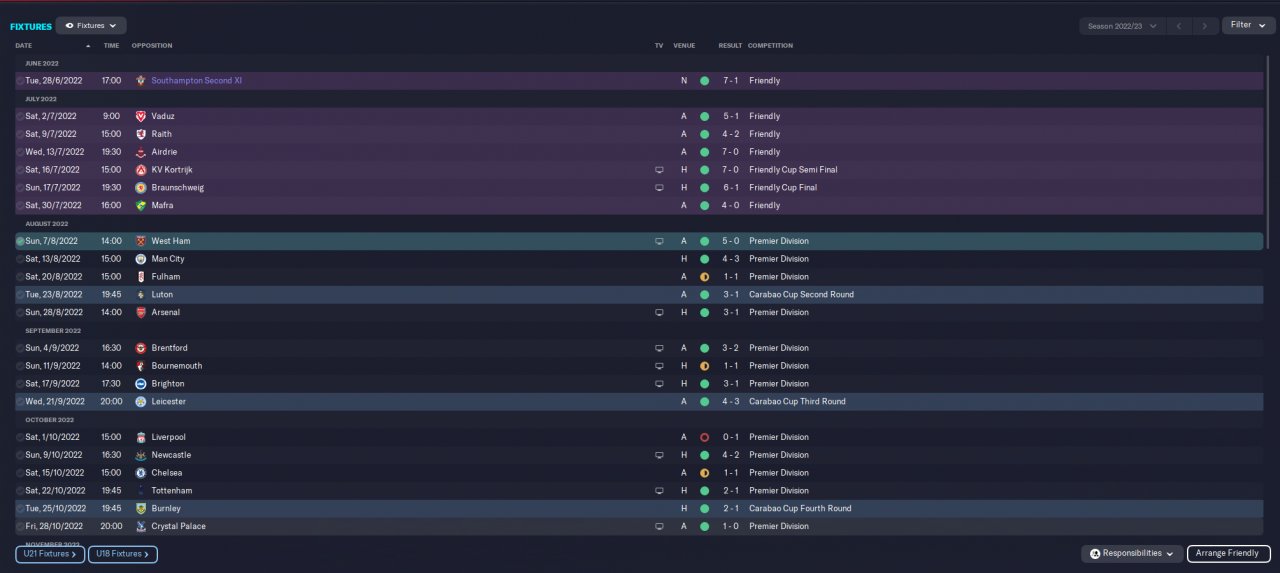
Task: Open the U21 Fixtures link
Action: click(49, 553)
